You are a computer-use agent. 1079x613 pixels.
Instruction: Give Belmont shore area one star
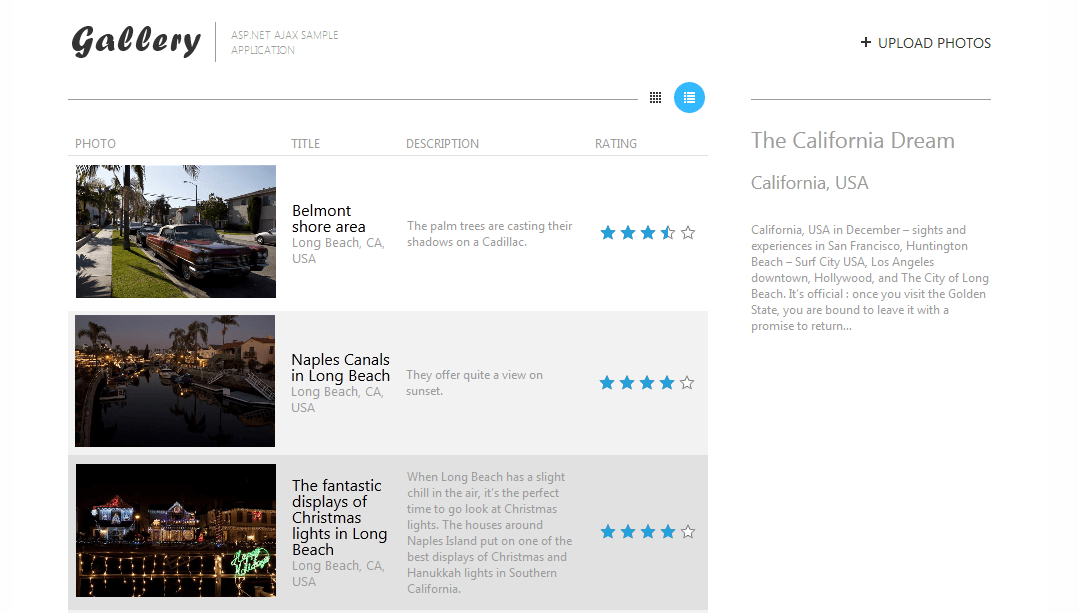[x=608, y=233]
